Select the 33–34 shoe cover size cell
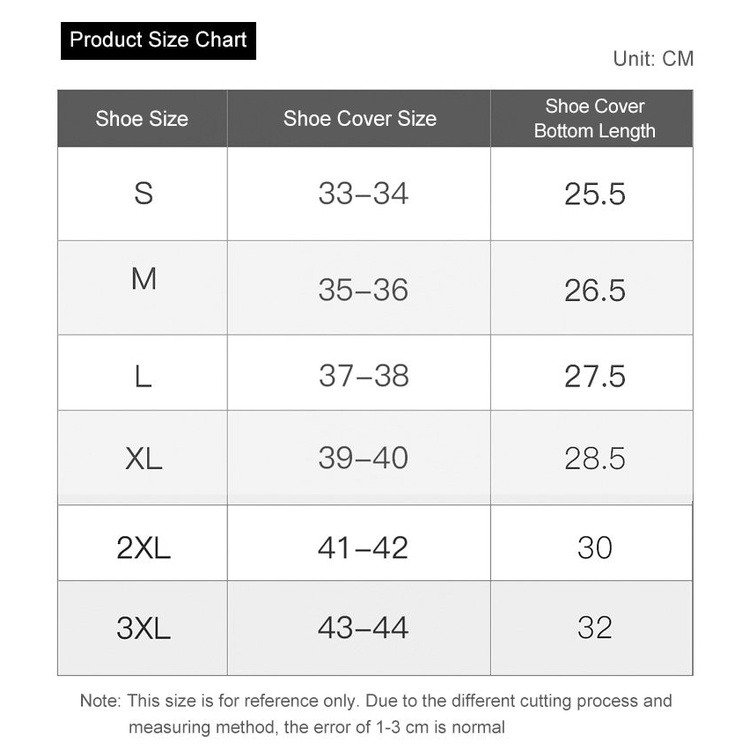 point(363,193)
